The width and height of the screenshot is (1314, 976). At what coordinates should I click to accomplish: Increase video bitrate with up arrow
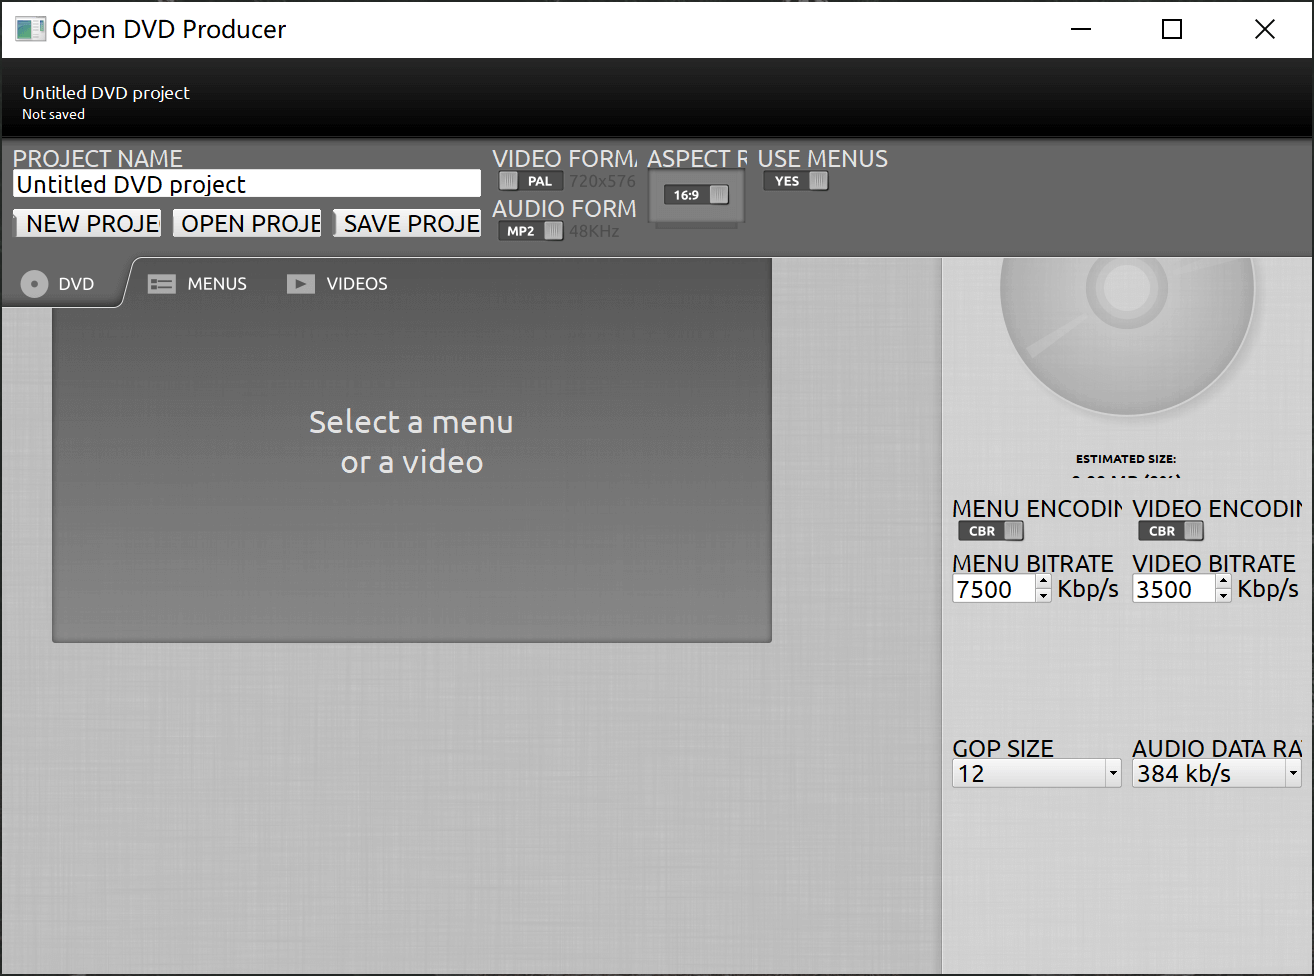pos(1223,582)
